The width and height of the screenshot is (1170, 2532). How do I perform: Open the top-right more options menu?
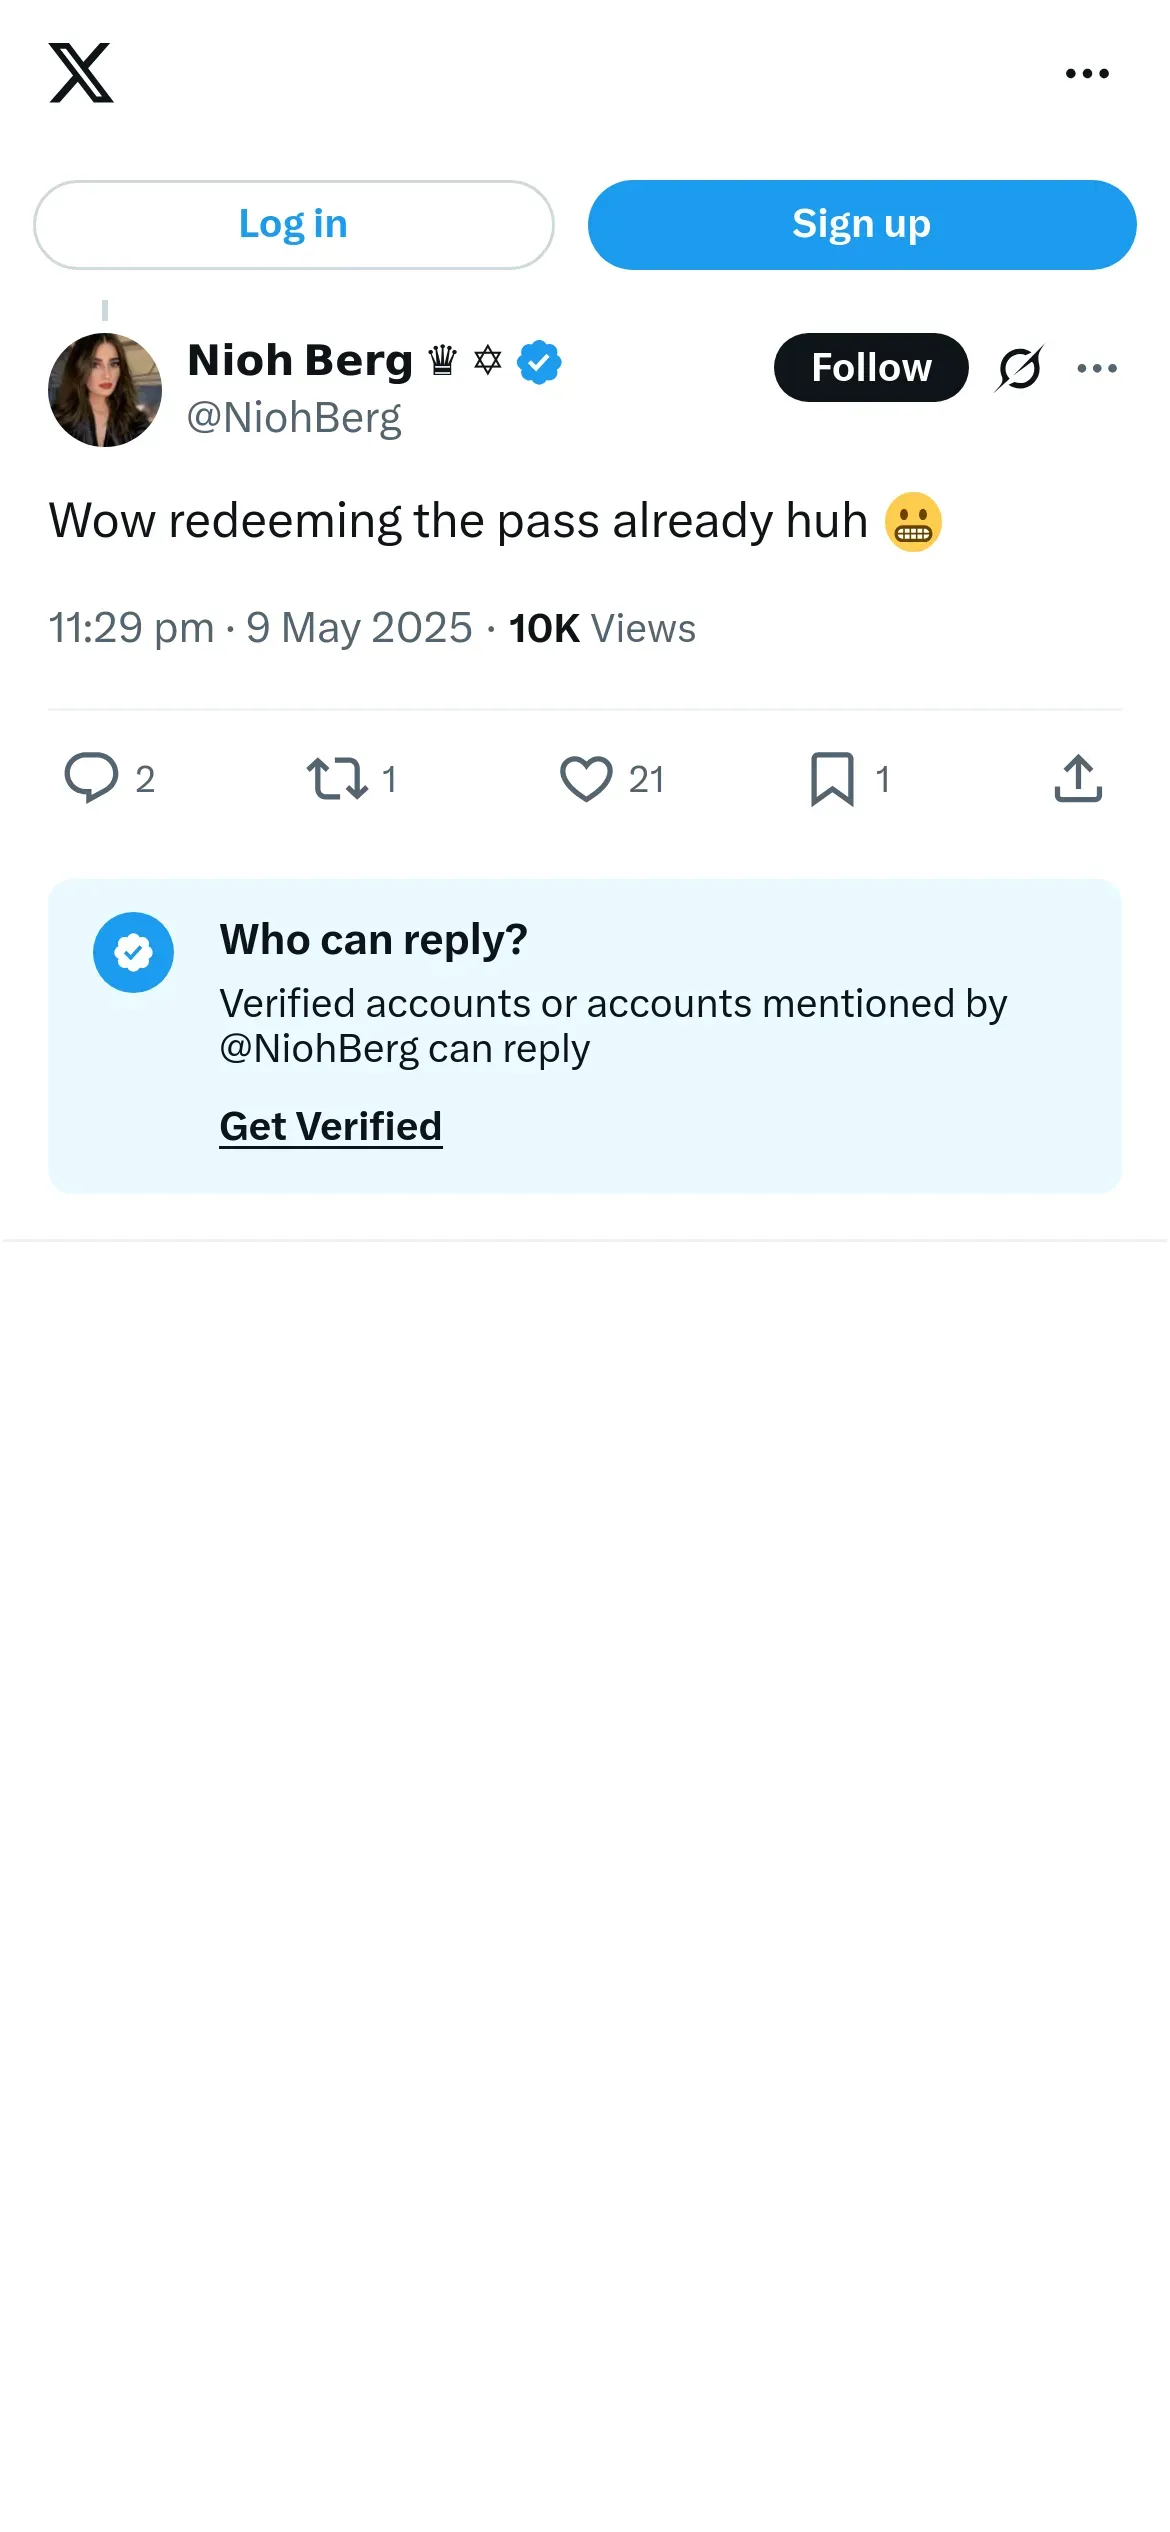point(1087,73)
